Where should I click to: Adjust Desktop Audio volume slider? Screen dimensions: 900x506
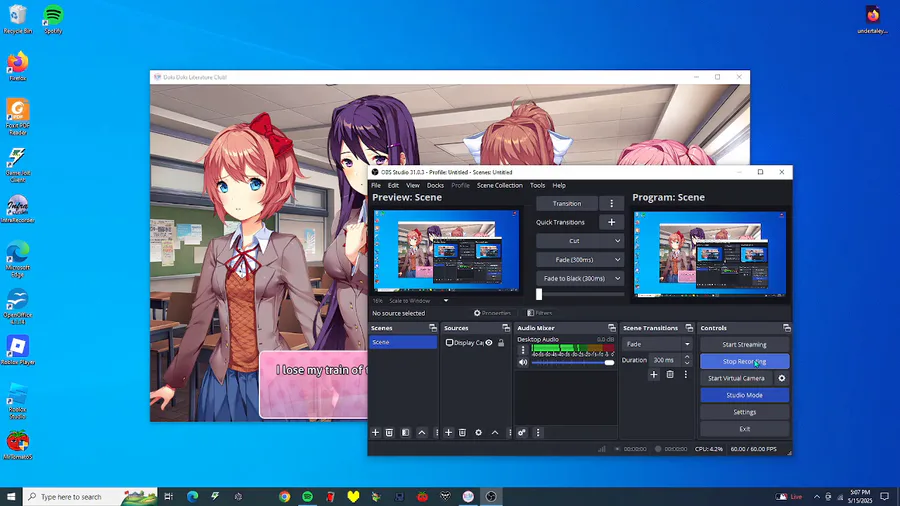[x=572, y=363]
